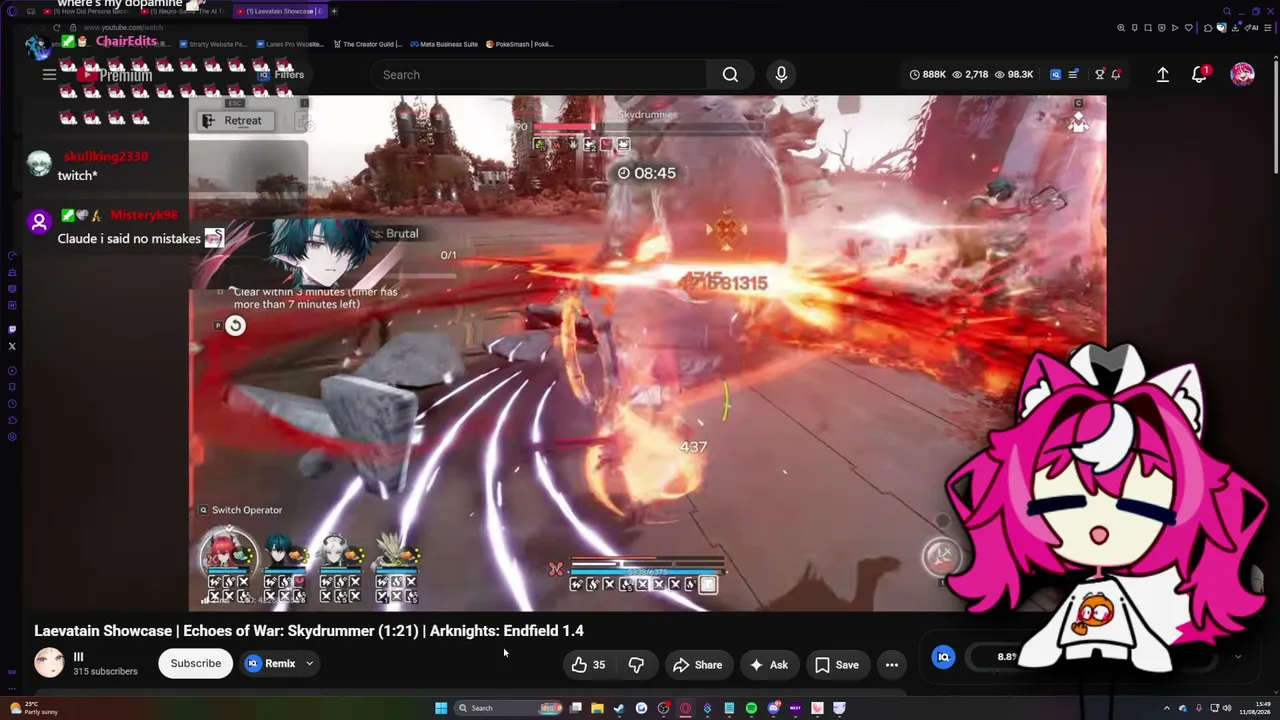Click the vidIQ badge below the video
Viewport: 1280px width, 720px height.
coord(943,657)
